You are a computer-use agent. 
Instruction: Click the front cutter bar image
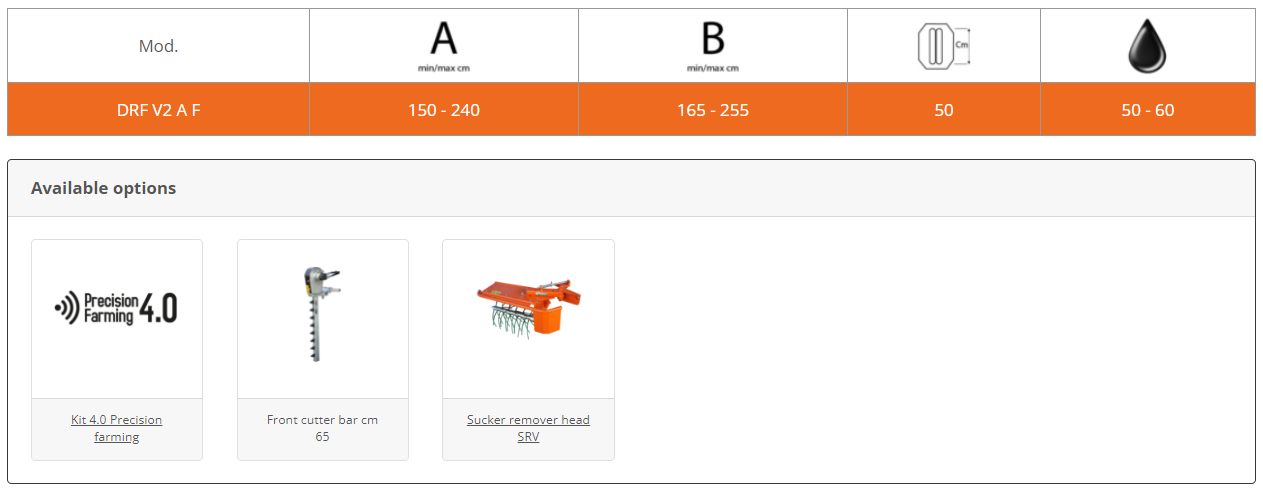[x=322, y=313]
